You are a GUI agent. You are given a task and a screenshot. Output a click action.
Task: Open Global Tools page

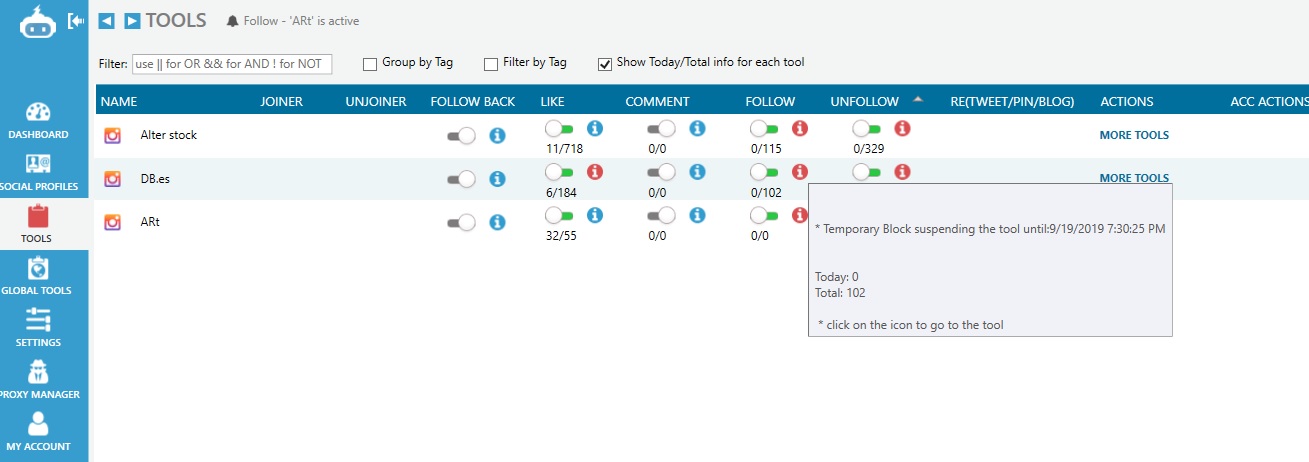pyautogui.click(x=38, y=276)
